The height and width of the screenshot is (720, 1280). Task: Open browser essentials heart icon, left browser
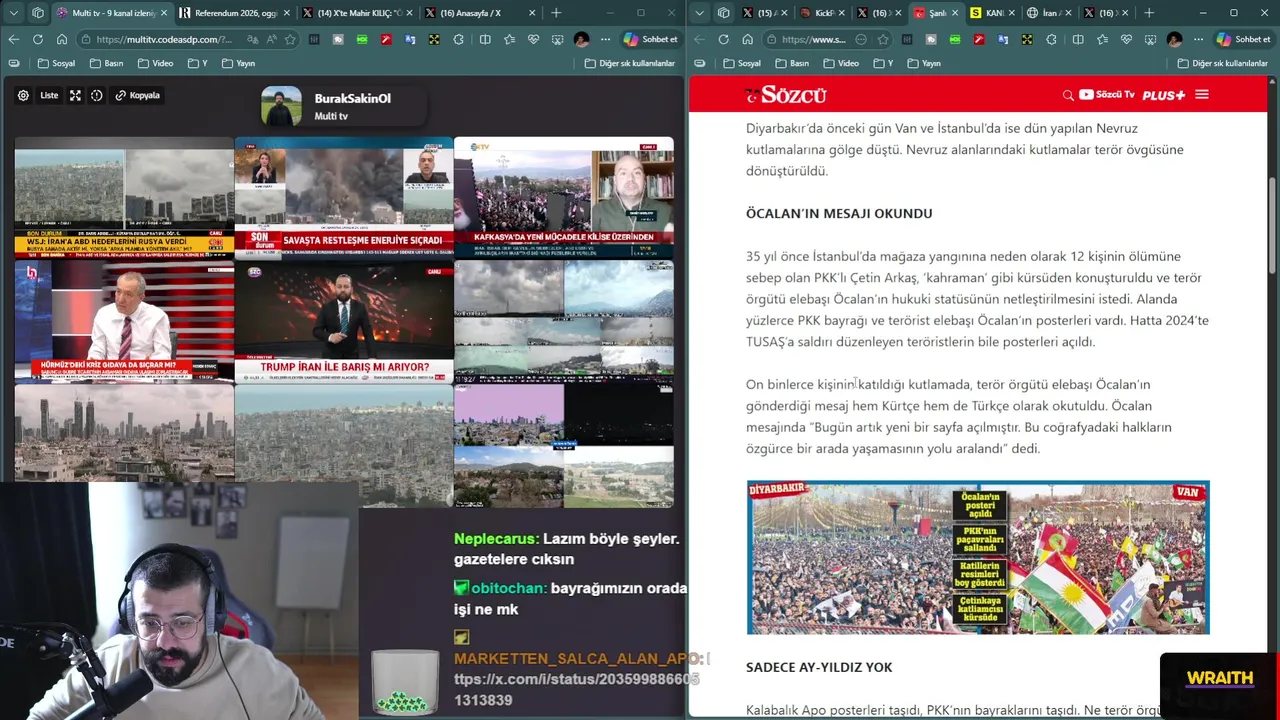534,39
